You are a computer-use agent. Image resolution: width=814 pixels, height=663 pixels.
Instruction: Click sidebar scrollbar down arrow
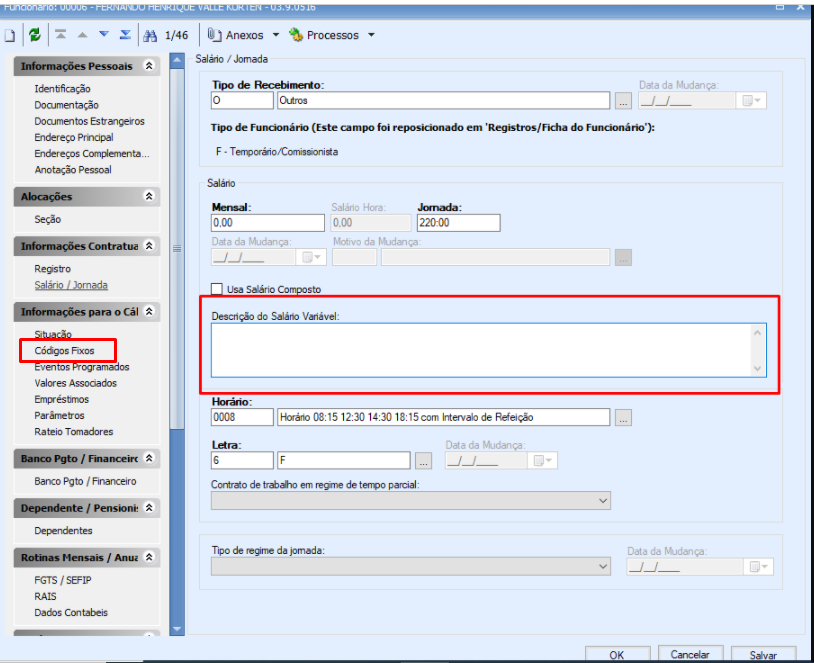pyautogui.click(x=177, y=629)
